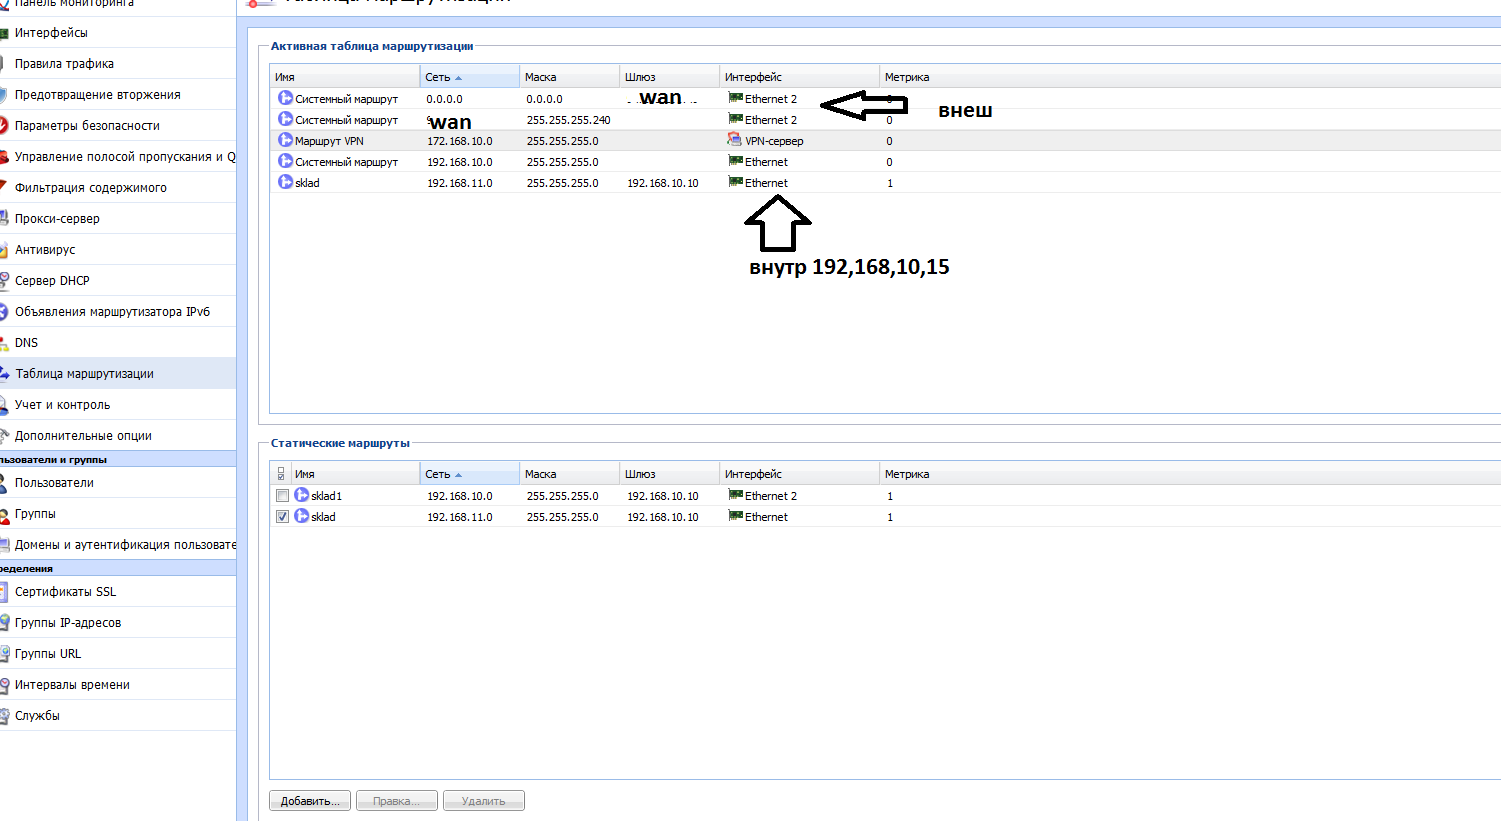Click Ethernet interface icon in sklad static route row
This screenshot has width=1501, height=821.
[735, 517]
